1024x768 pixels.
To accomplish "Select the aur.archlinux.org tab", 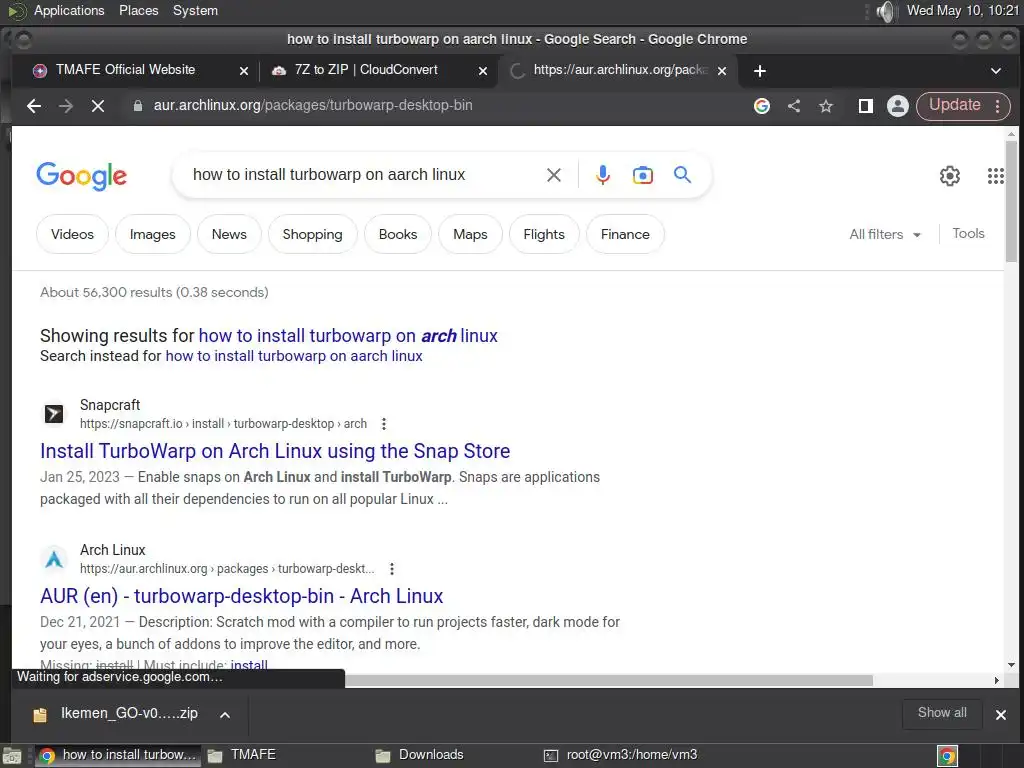I will (620, 70).
